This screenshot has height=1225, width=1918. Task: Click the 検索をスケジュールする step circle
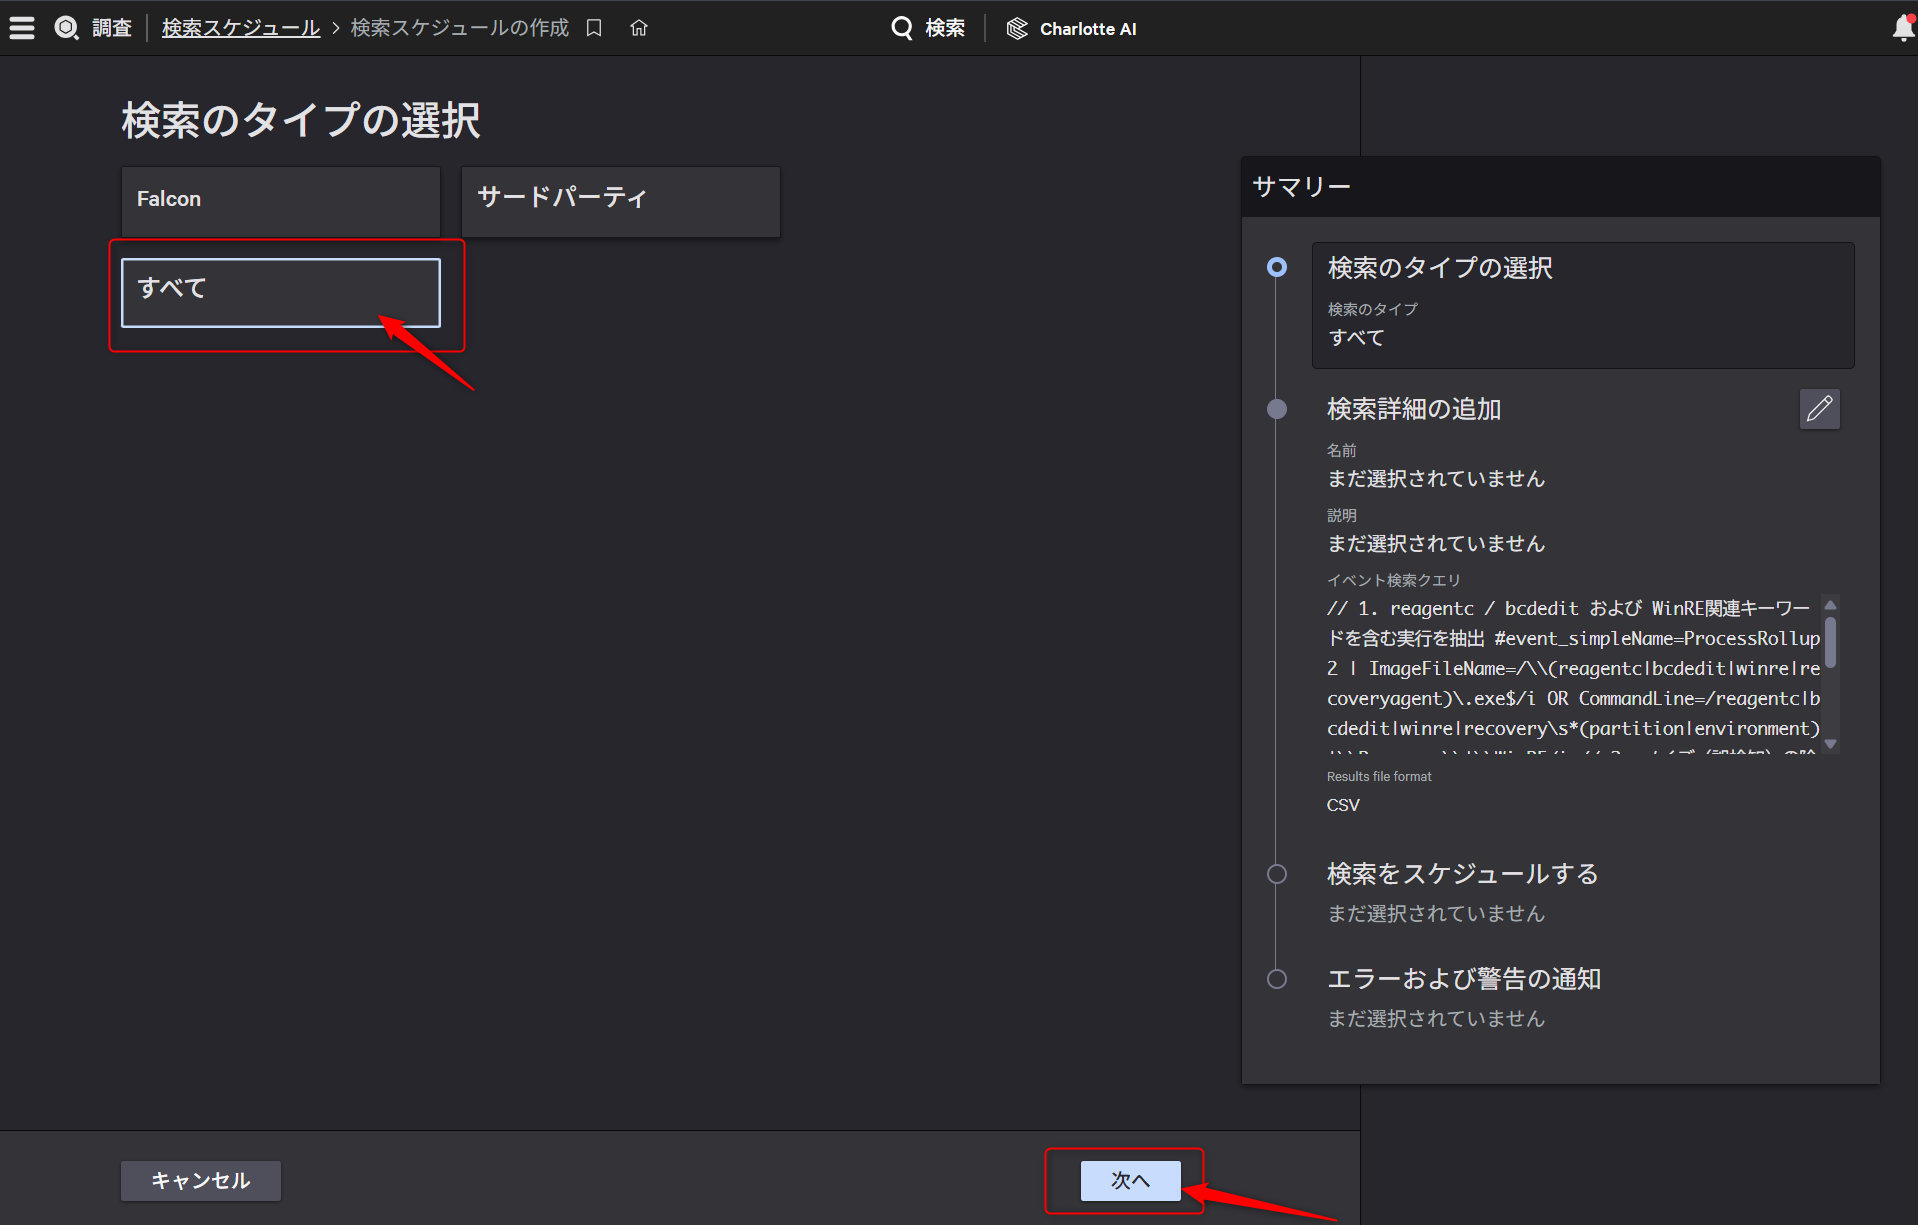point(1277,874)
